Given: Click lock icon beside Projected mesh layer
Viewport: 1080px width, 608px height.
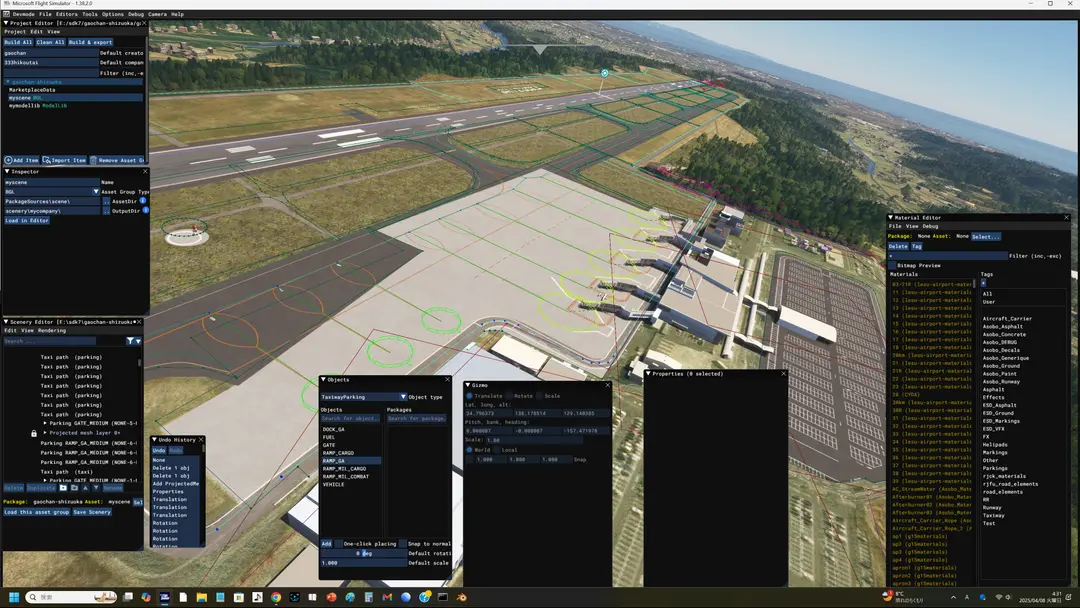Looking at the screenshot, I should coord(34,433).
